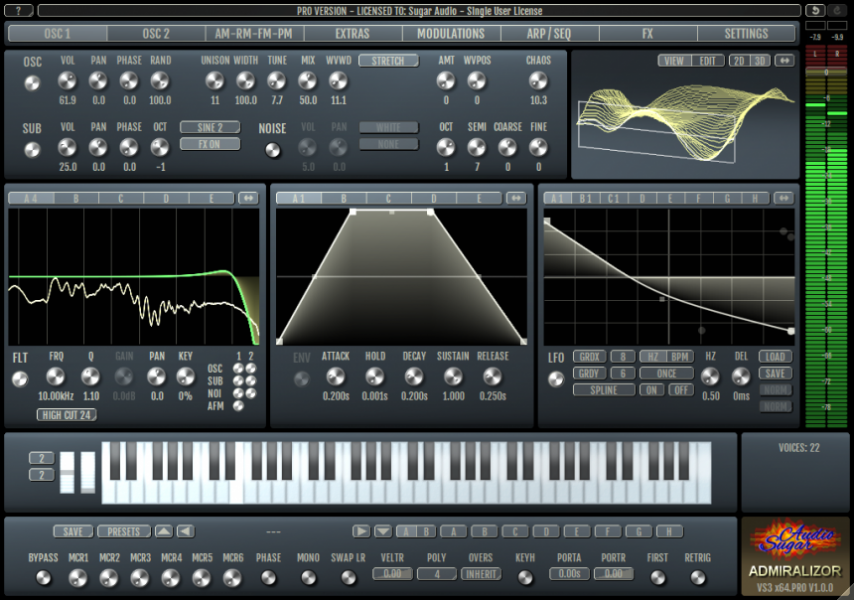Click the LOAD button in the LFO section

[x=773, y=357]
